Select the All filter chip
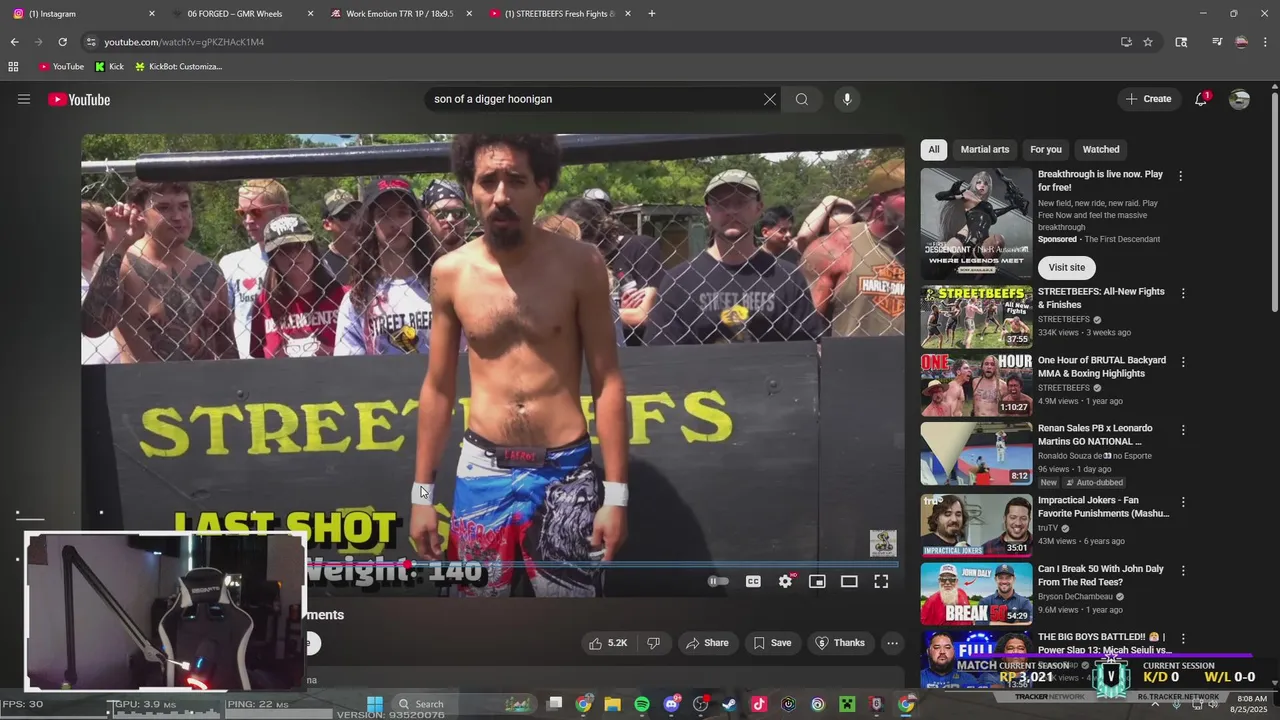Screen dimensions: 1280x720 click(934, 149)
